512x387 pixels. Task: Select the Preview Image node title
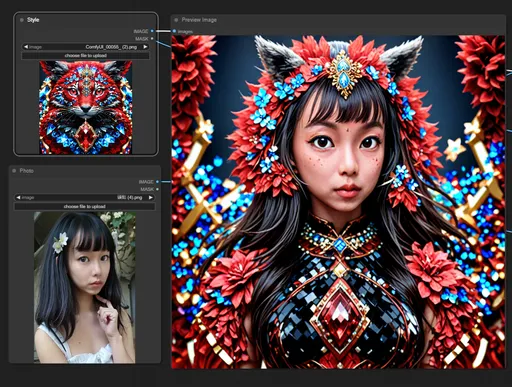[x=199, y=20]
